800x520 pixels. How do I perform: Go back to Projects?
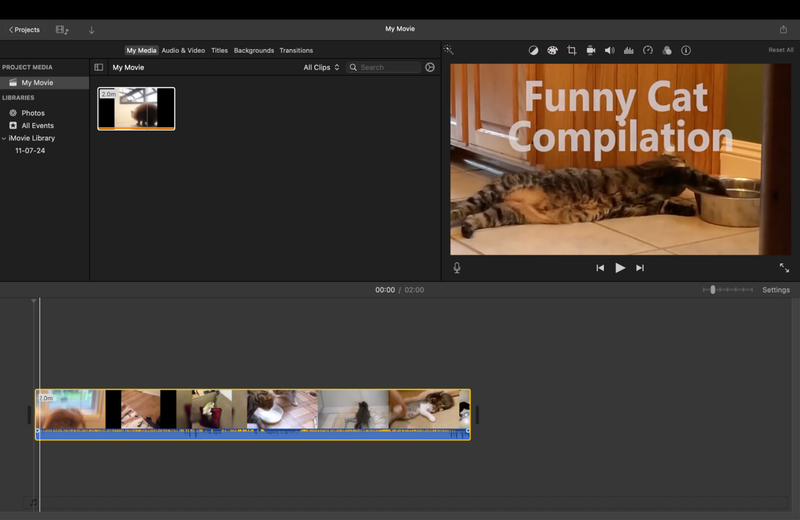(x=24, y=30)
